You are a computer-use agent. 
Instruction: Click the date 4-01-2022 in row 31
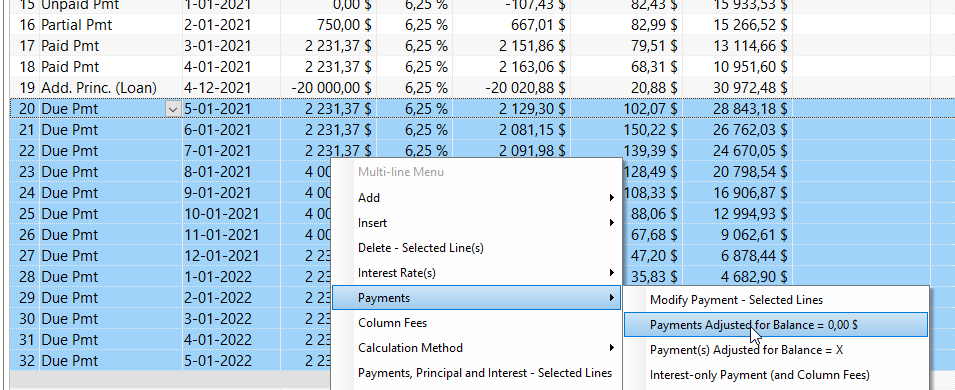coord(217,339)
